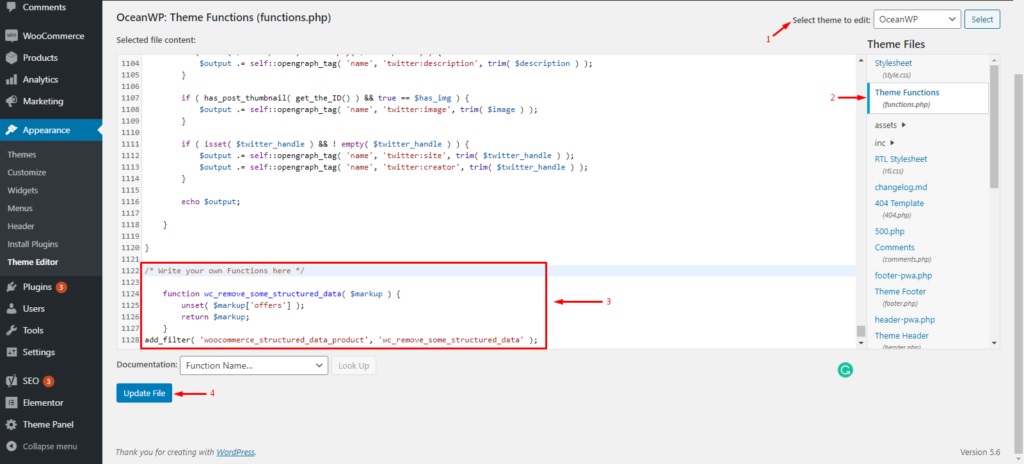
Task: Click the Users person icon
Action: click(11, 308)
